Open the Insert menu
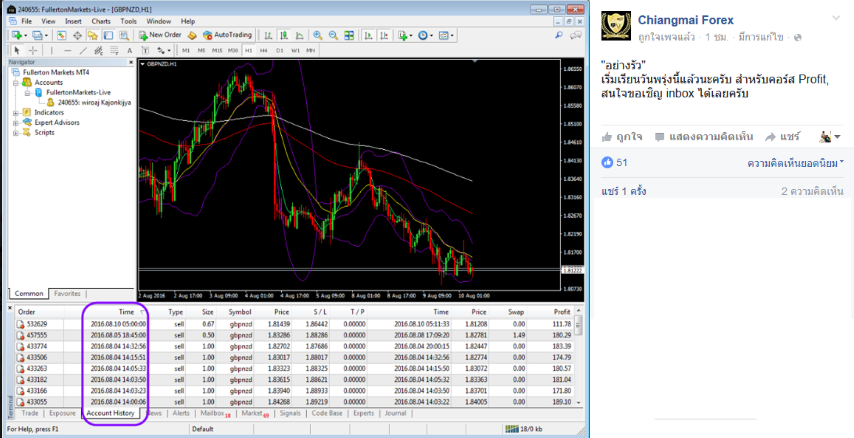Screen dimensions: 854x438 tap(74, 21)
